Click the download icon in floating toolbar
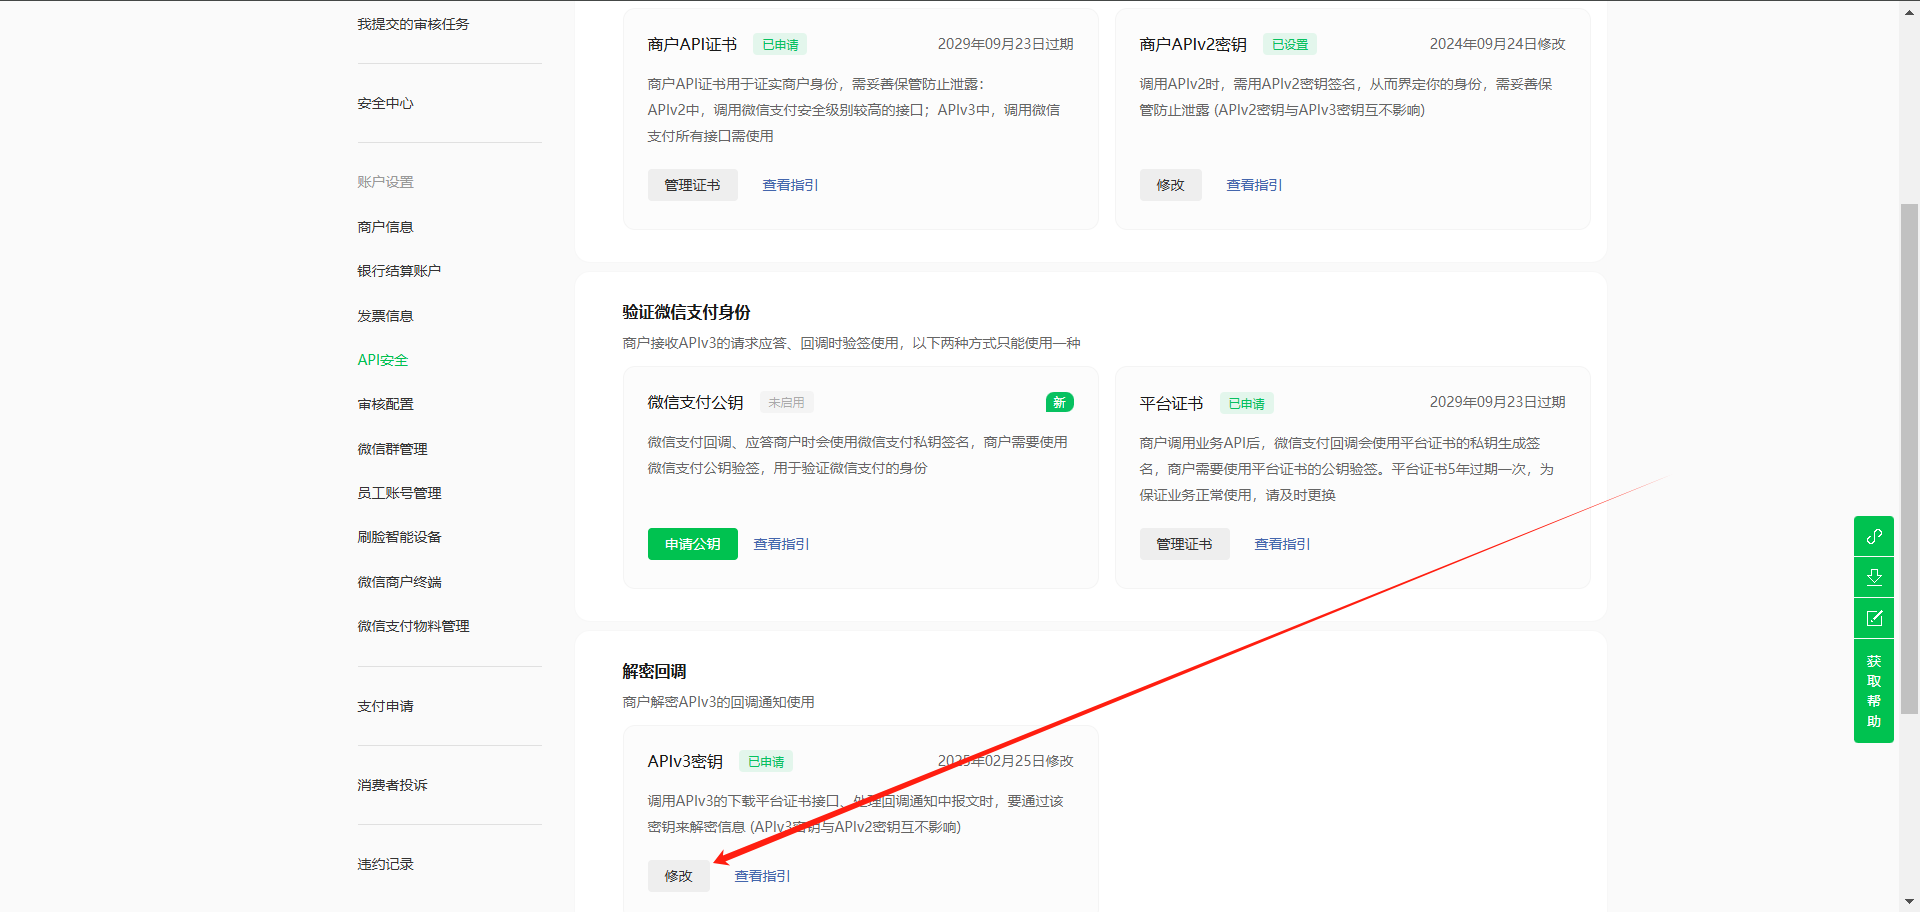The width and height of the screenshot is (1920, 912). [1873, 577]
